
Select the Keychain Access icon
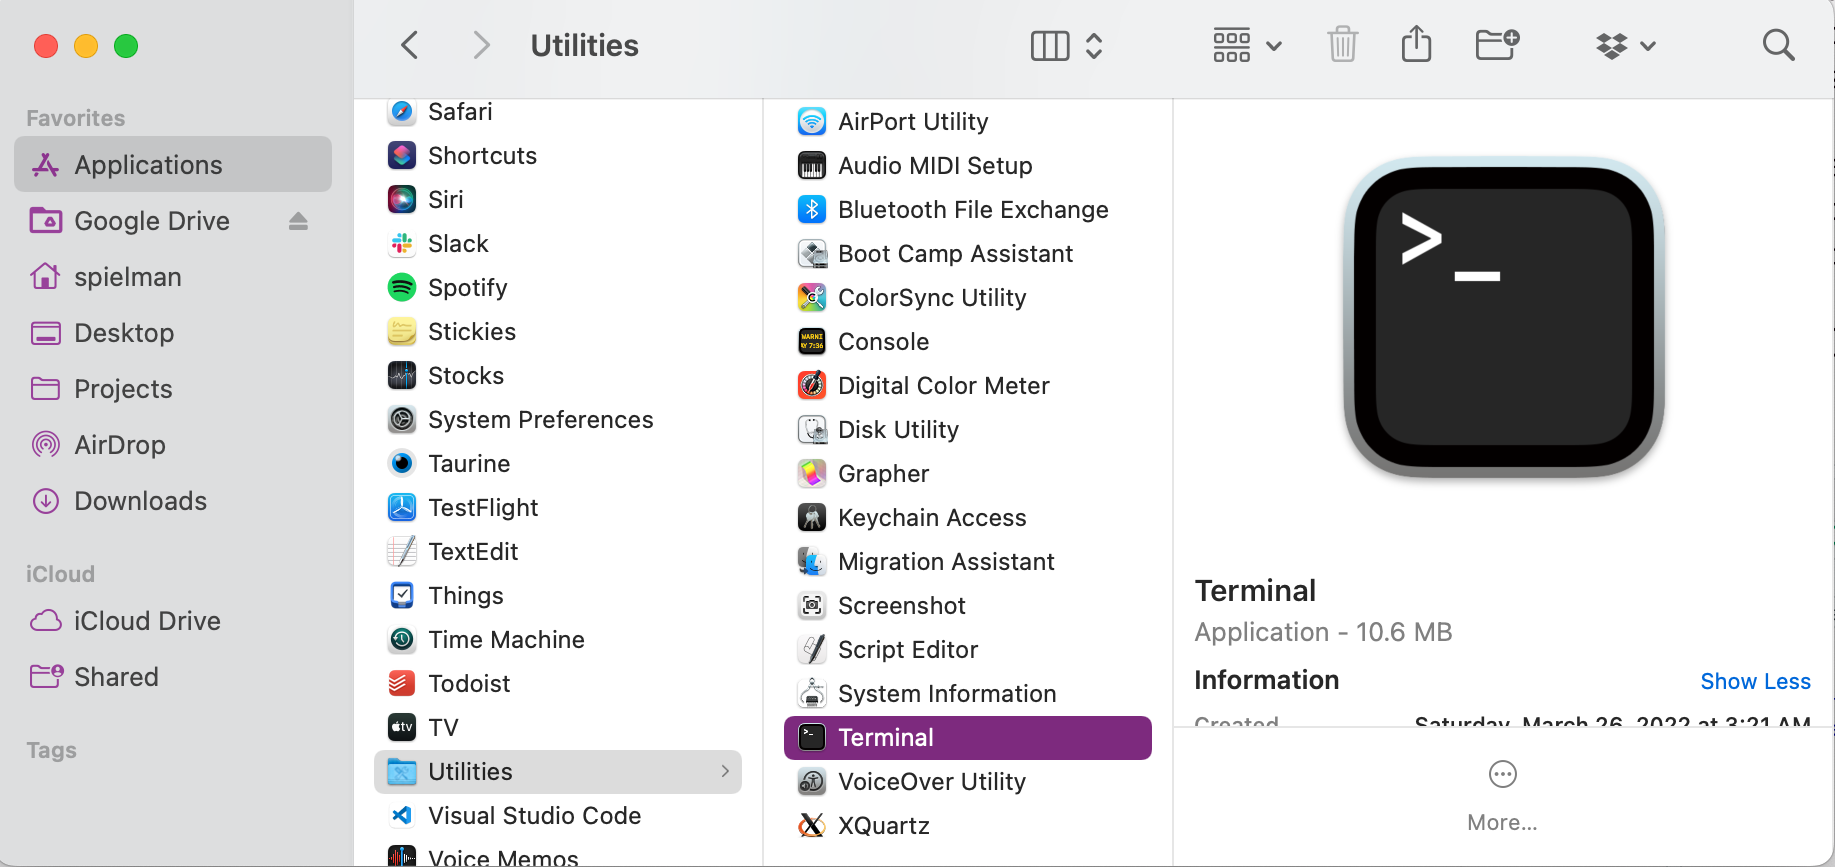click(812, 518)
